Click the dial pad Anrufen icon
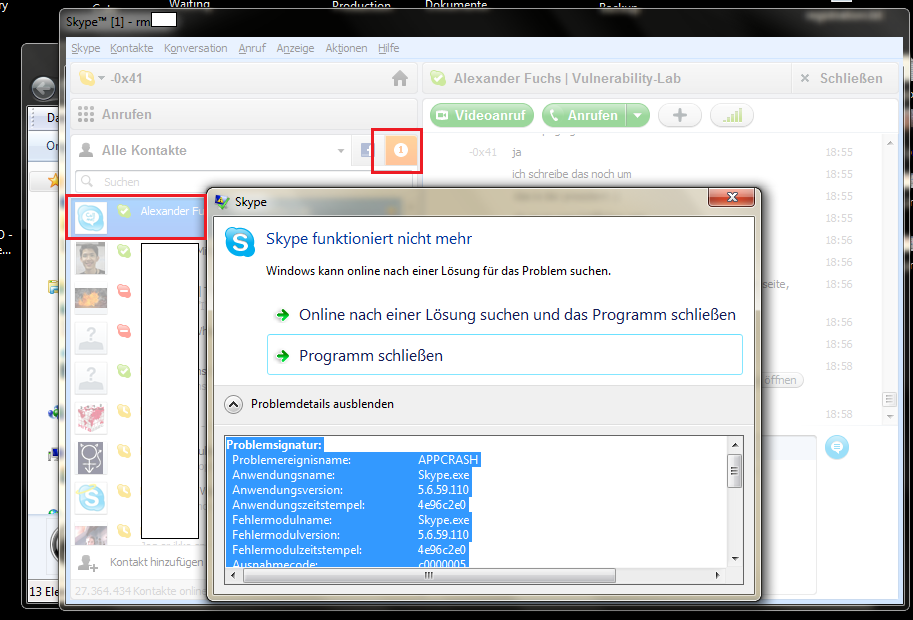Screen dimensions: 913x620 86,114
